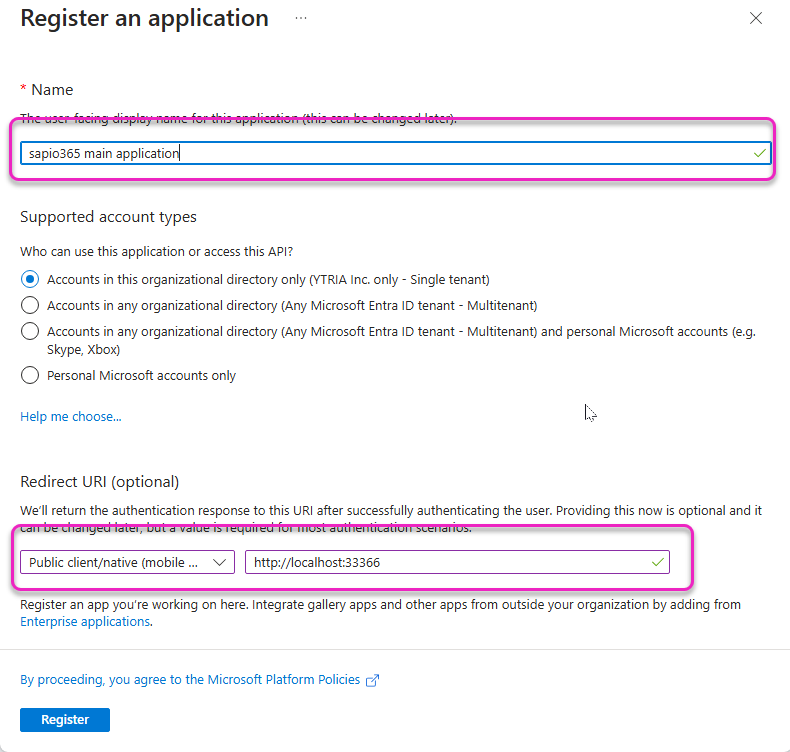The height and width of the screenshot is (752, 790).
Task: Click the ellipsis more options icon
Action: pos(301,18)
